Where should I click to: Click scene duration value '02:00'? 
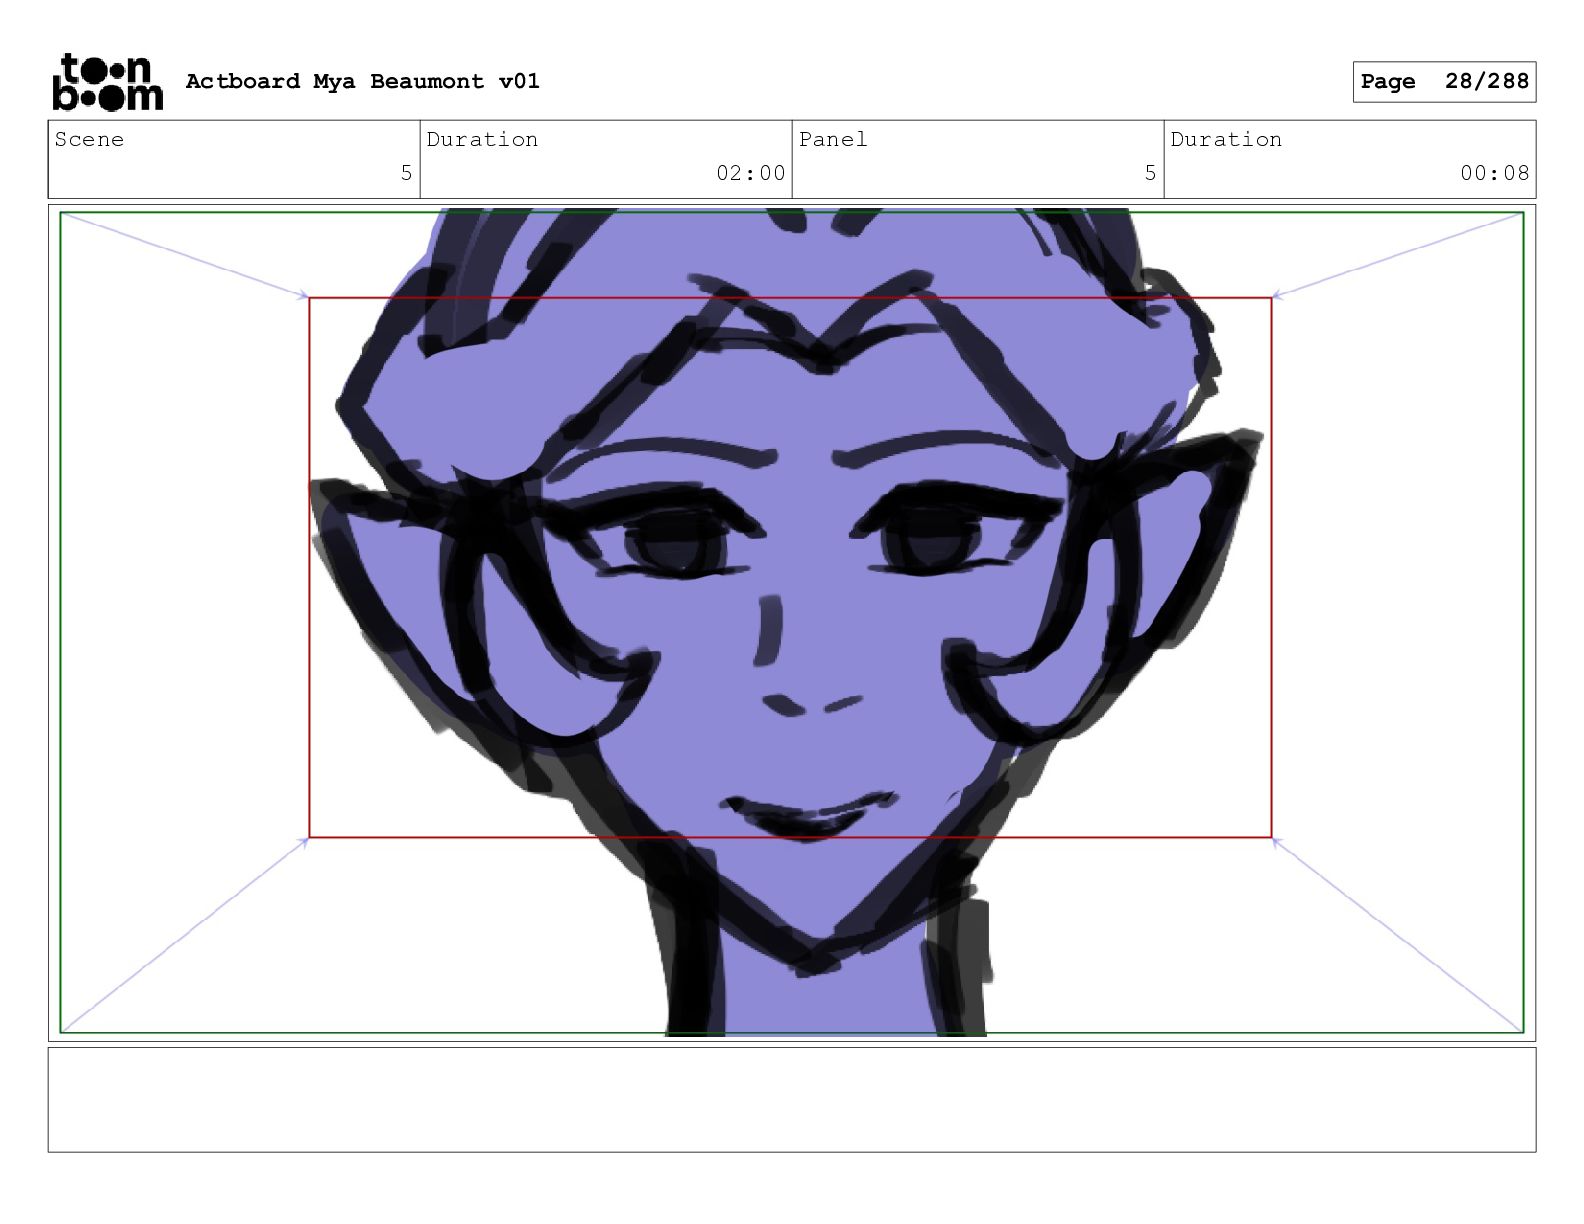[751, 173]
